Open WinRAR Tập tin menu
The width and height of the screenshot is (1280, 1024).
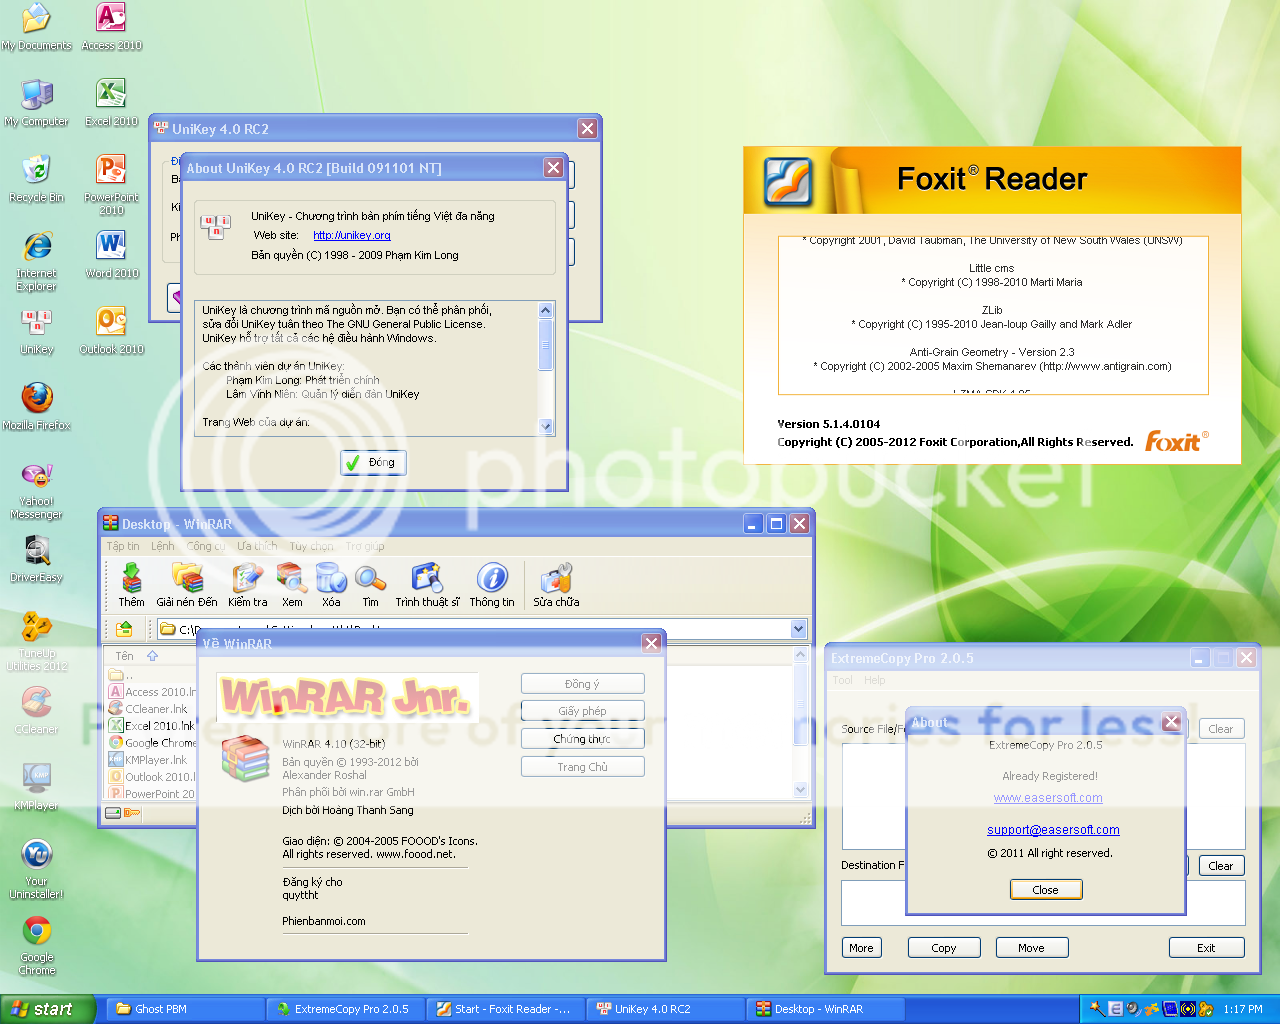pos(123,546)
